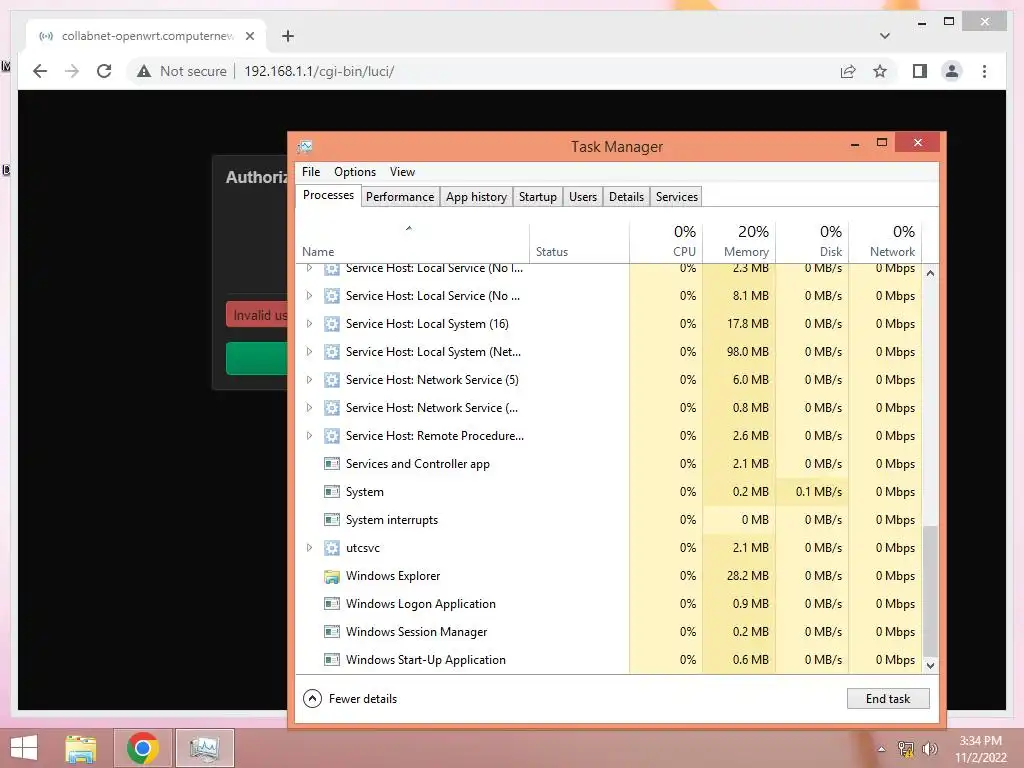Screen dimensions: 1024x768
Task: Click the Windows Start-Up Application icon
Action: click(x=332, y=660)
